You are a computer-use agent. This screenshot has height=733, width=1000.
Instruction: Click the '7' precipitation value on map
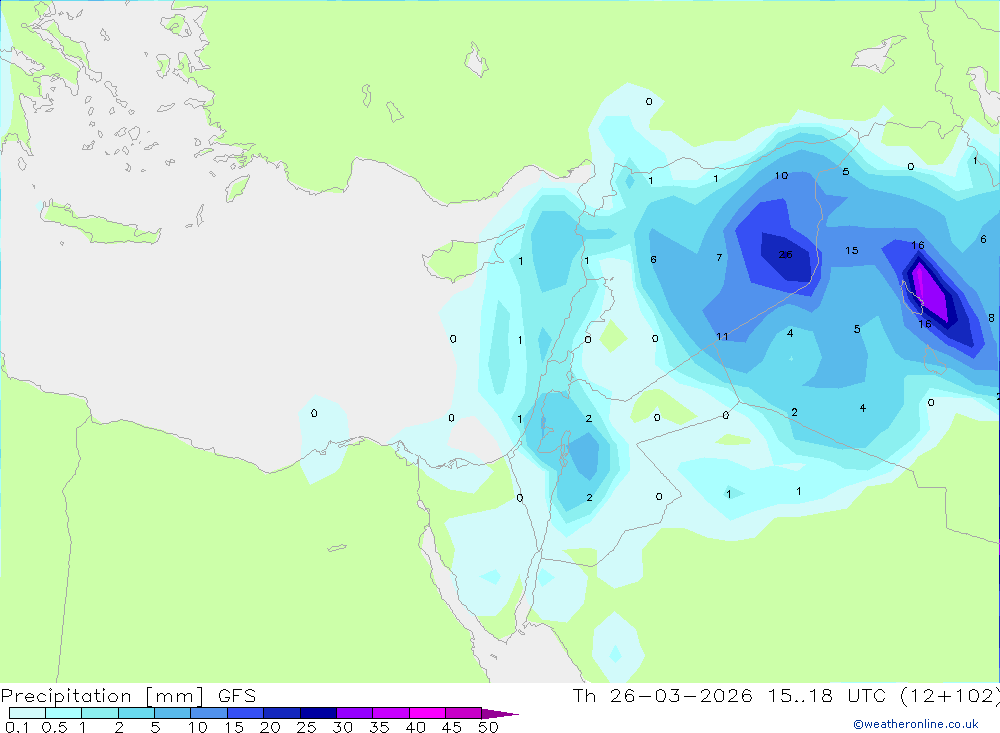click(x=719, y=258)
